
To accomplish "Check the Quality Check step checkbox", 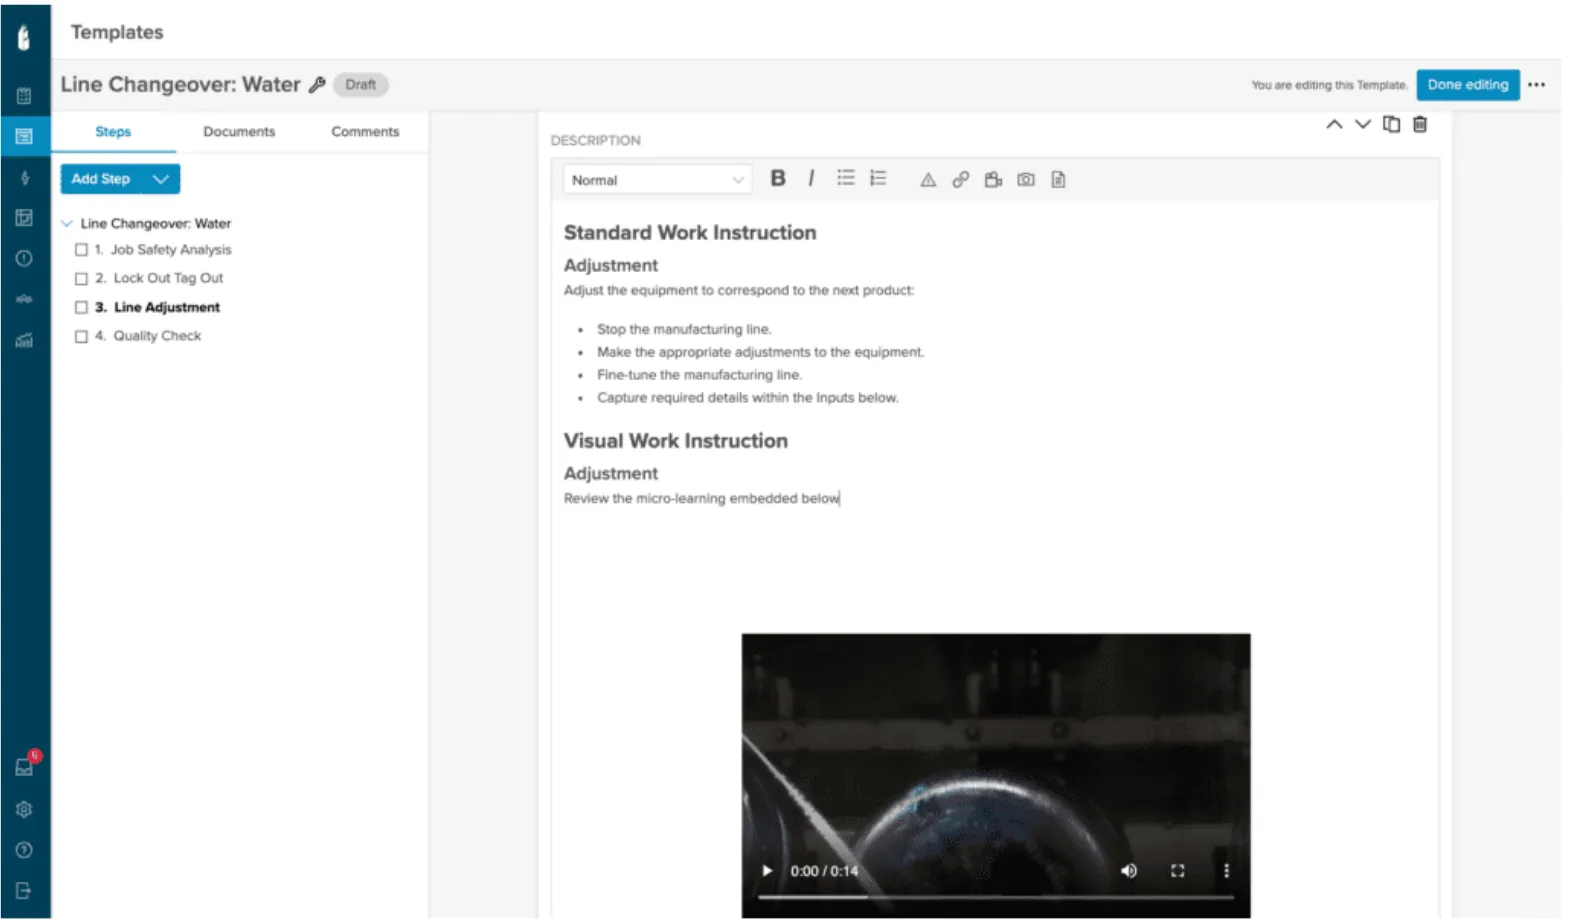I will click(81, 337).
